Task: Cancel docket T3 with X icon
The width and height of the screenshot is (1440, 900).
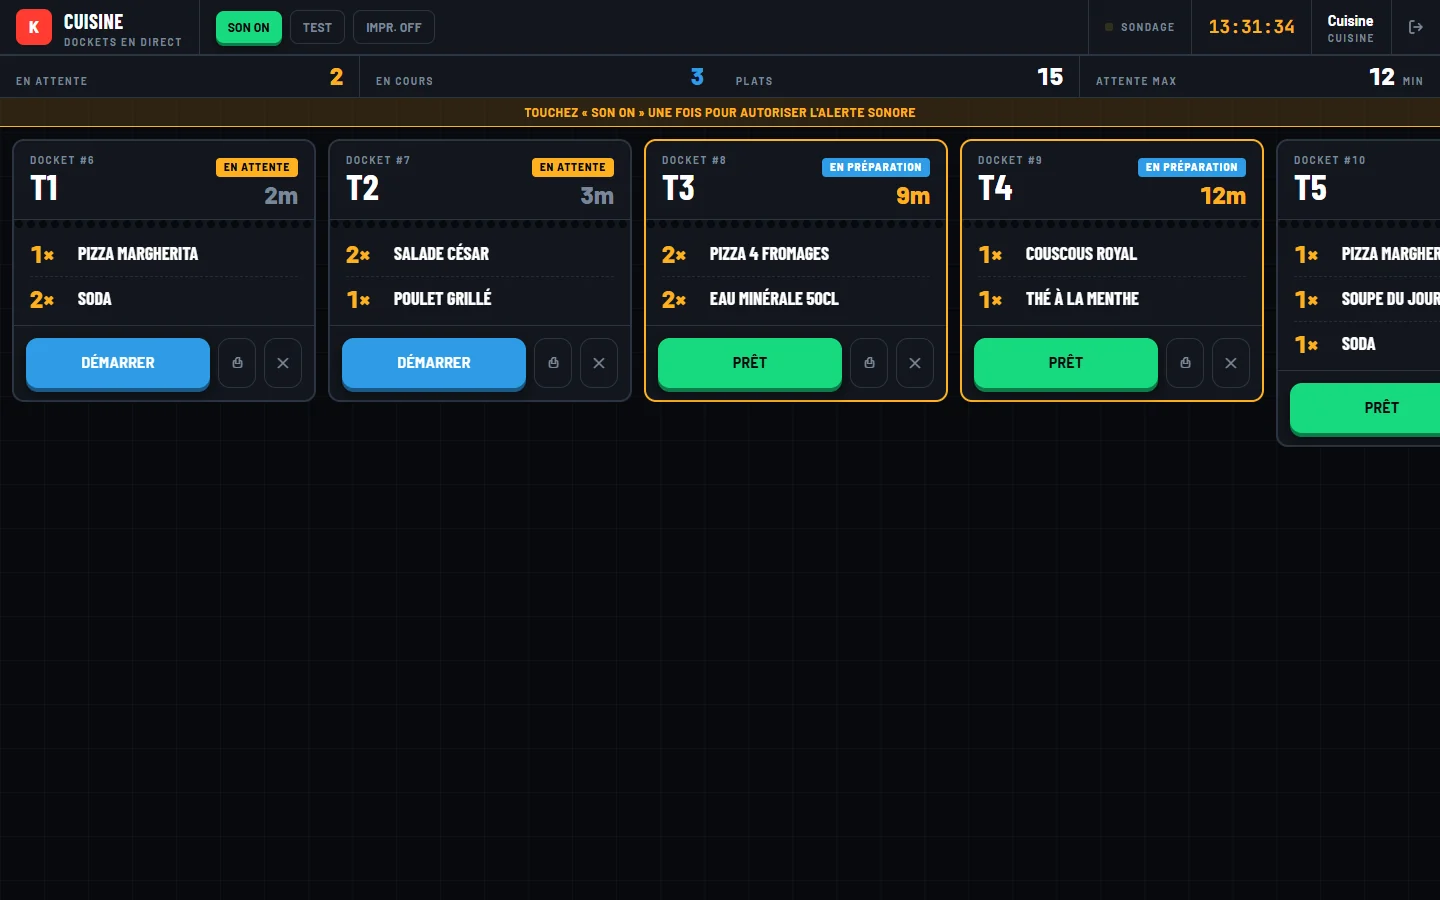Action: (x=915, y=363)
